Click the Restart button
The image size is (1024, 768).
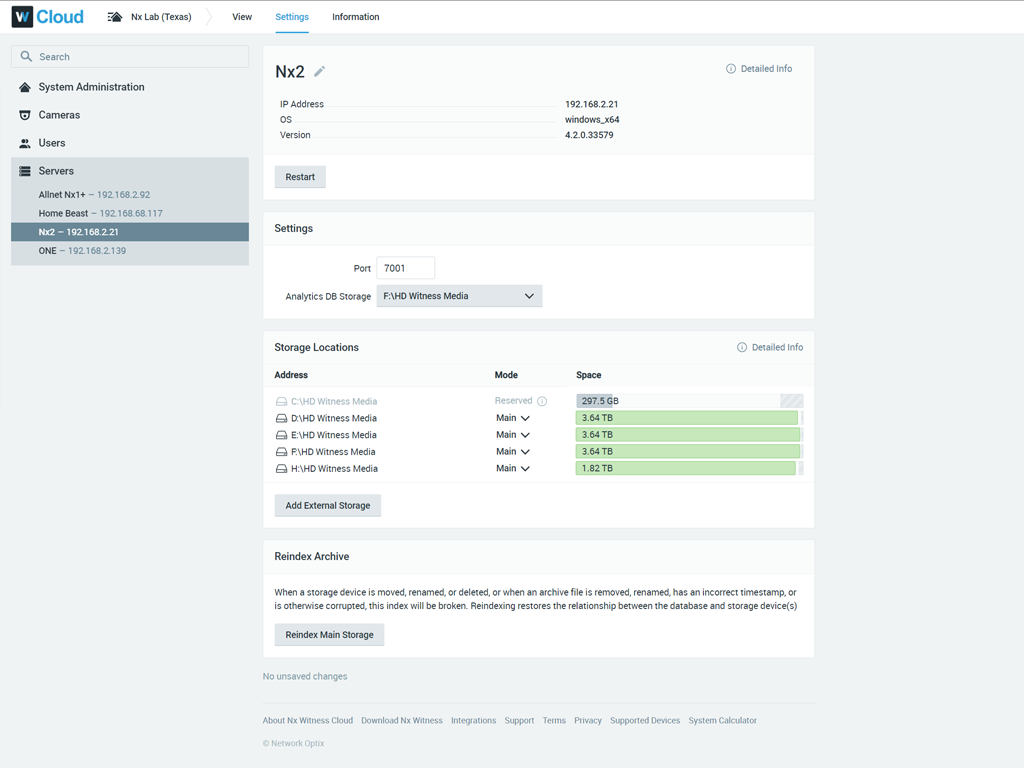click(x=300, y=177)
